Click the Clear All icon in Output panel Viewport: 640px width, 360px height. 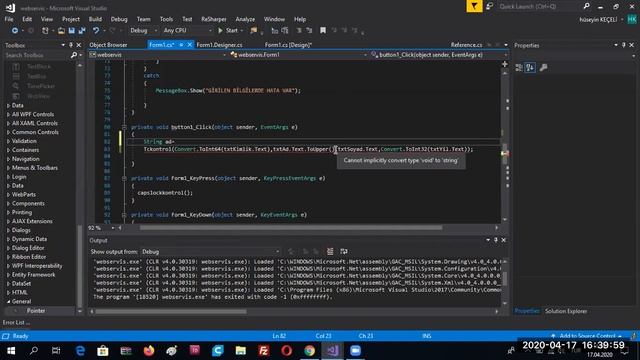coord(330,251)
